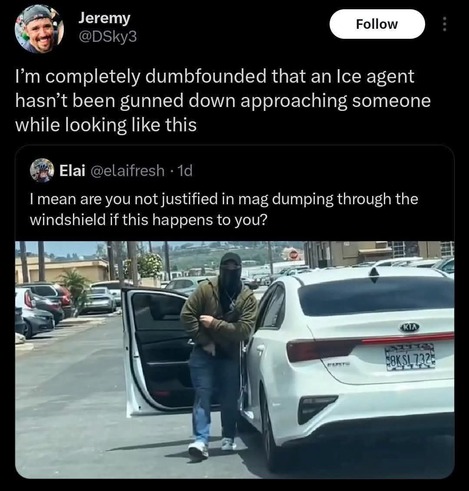Follow the @DSky3 account

[x=377, y=24]
